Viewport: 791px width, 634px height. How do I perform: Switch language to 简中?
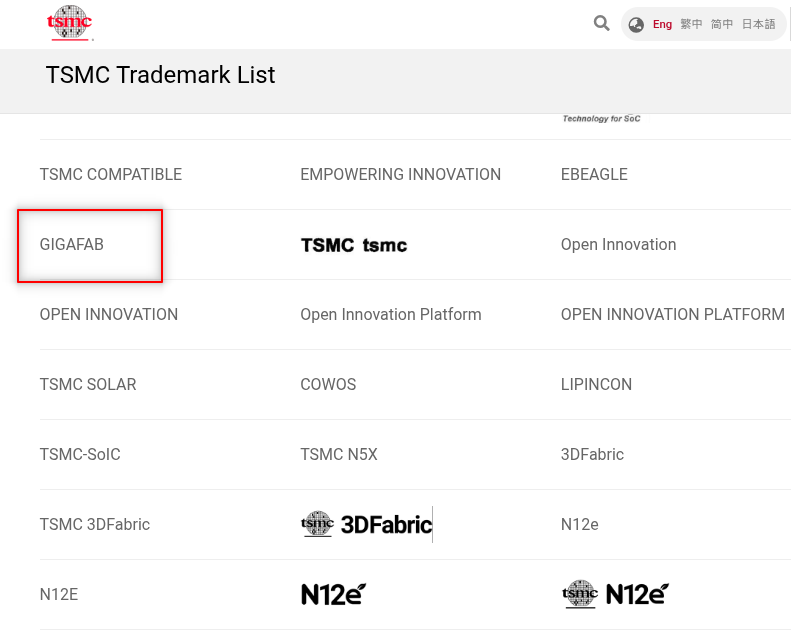(x=721, y=24)
